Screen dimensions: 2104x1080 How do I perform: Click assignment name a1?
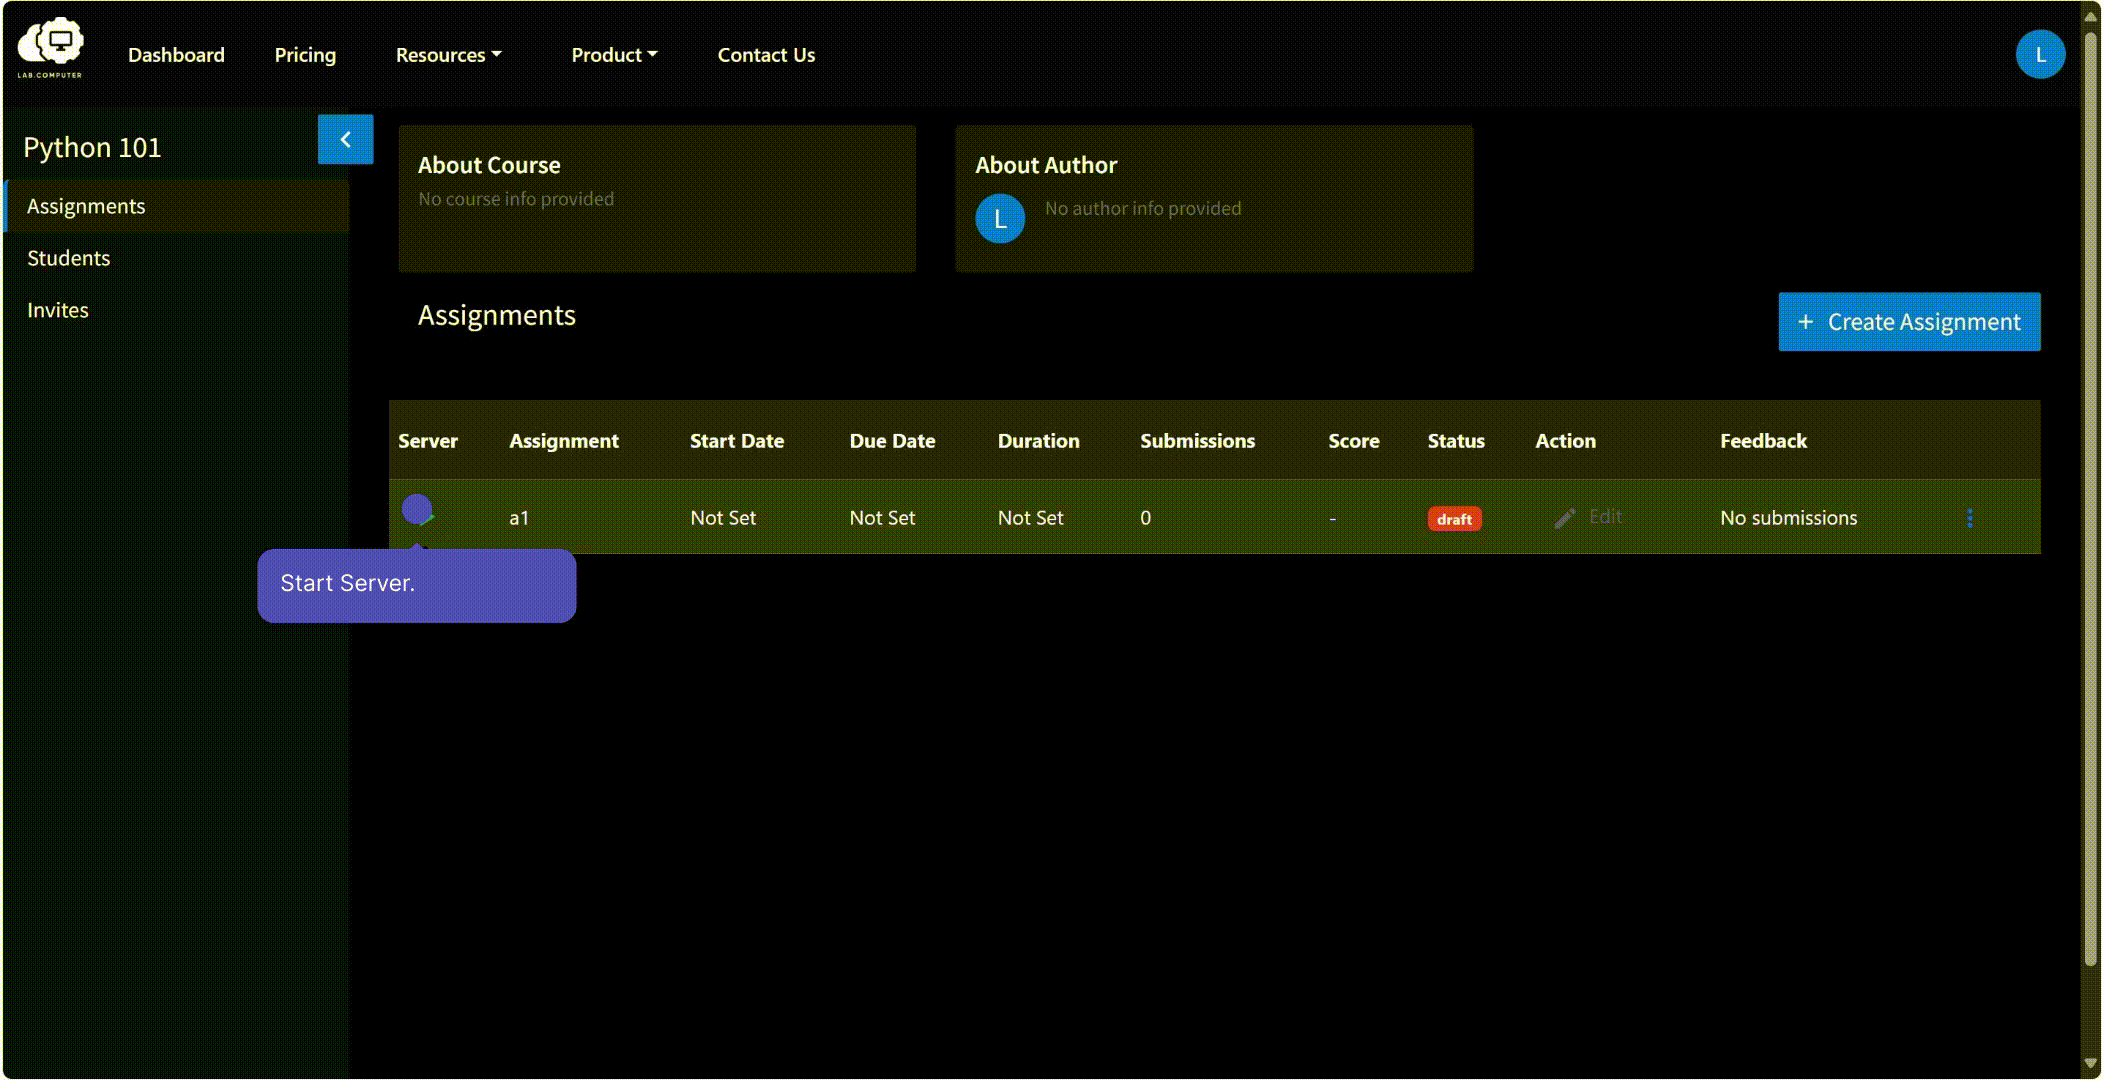[x=518, y=518]
